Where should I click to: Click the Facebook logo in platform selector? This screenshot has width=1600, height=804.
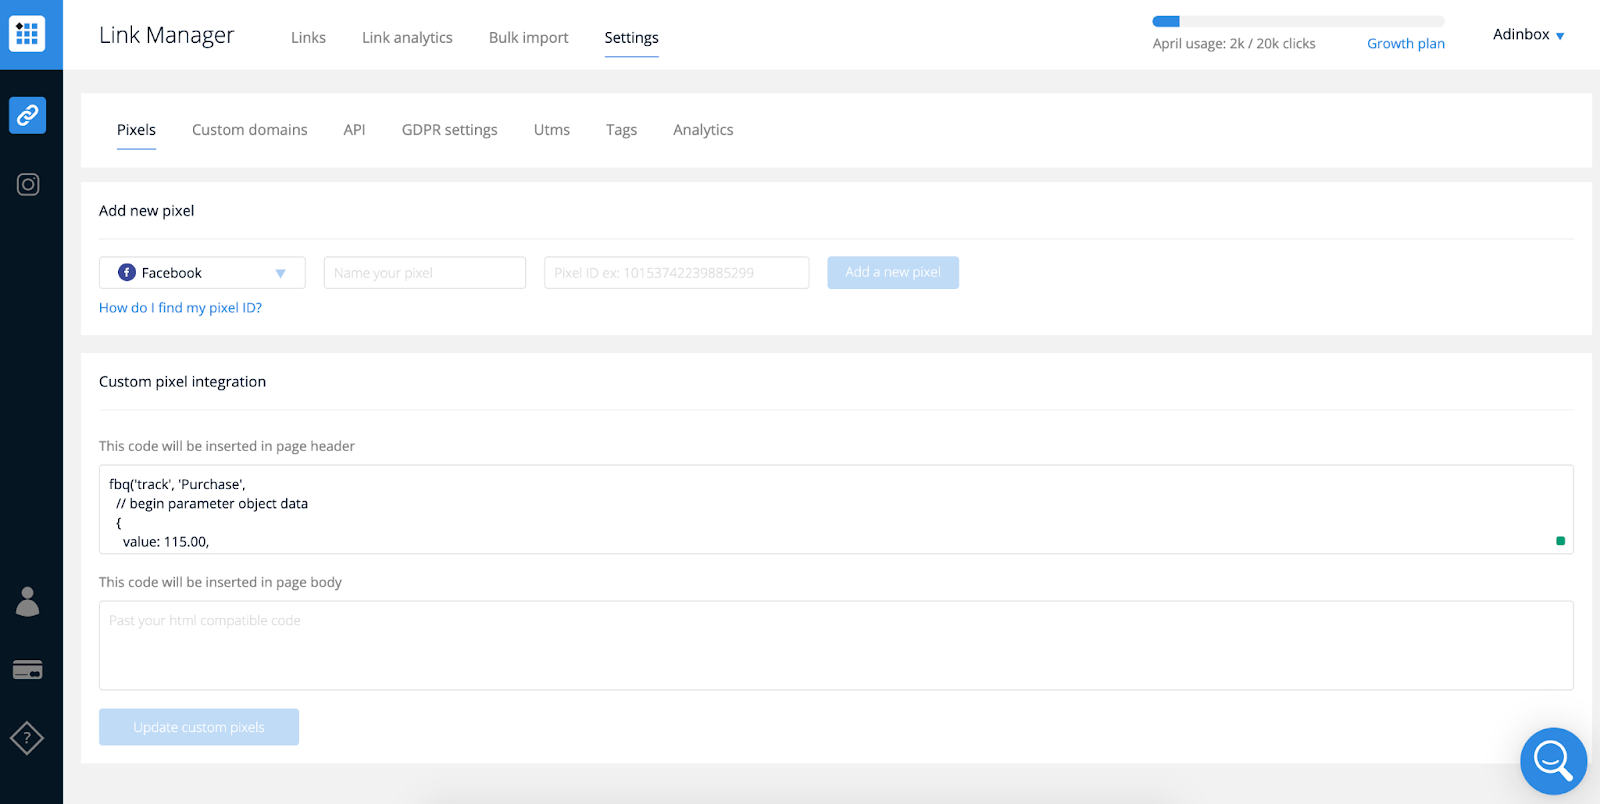[x=127, y=272]
